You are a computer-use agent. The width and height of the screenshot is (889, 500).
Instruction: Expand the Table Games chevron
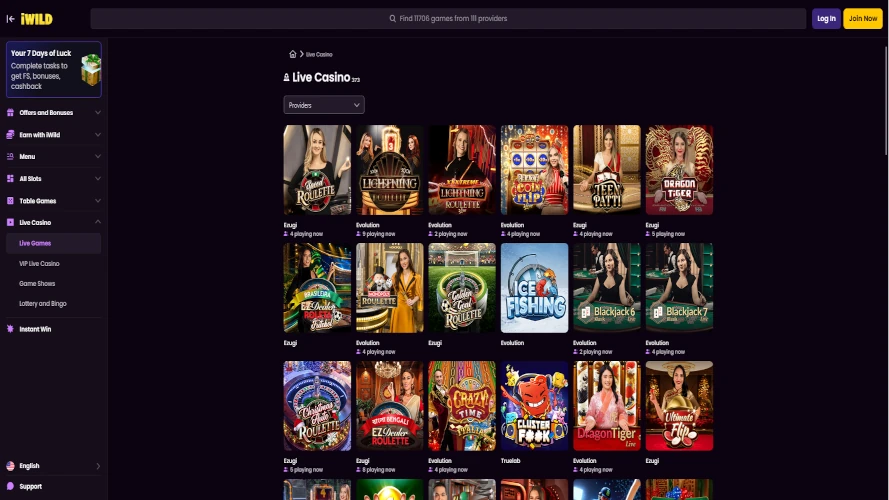[x=98, y=201]
